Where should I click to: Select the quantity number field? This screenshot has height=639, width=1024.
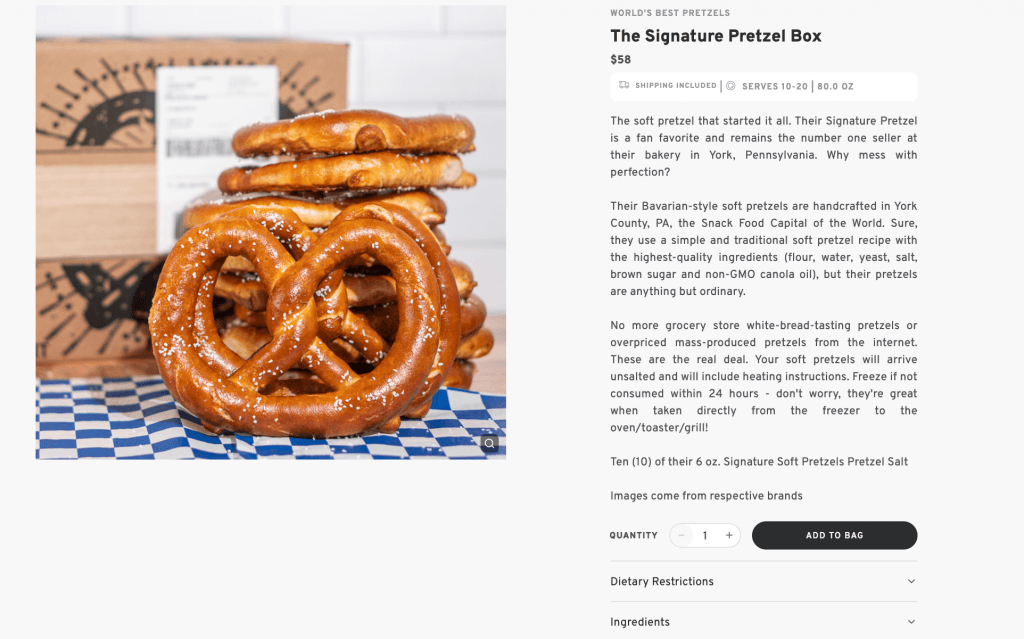[x=705, y=535]
